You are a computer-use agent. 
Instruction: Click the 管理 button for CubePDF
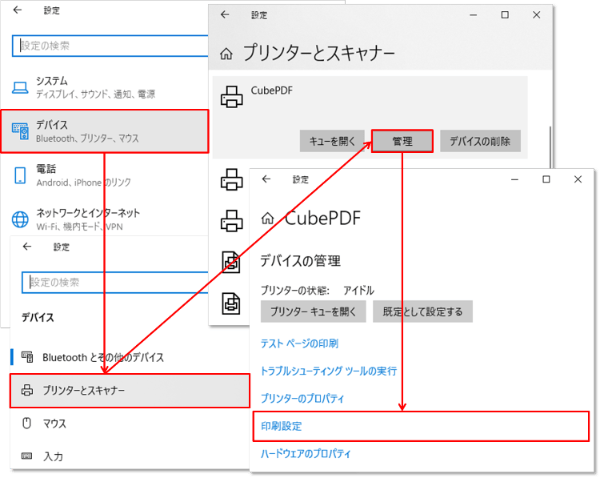click(x=402, y=141)
